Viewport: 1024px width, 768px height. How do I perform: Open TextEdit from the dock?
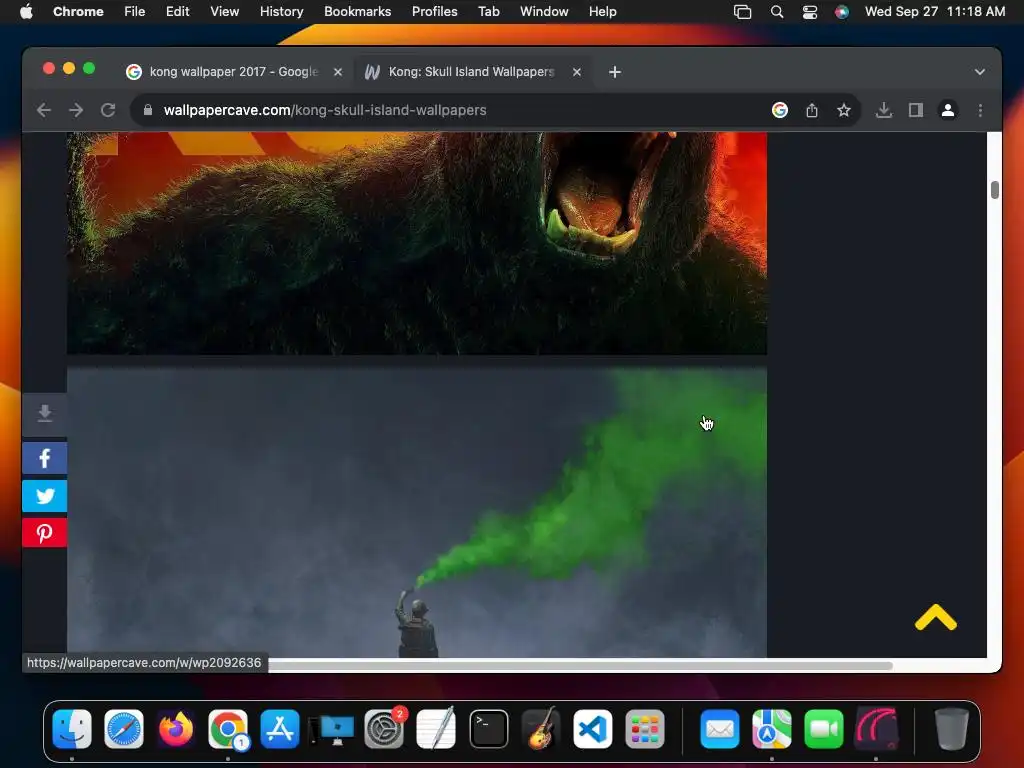point(436,728)
